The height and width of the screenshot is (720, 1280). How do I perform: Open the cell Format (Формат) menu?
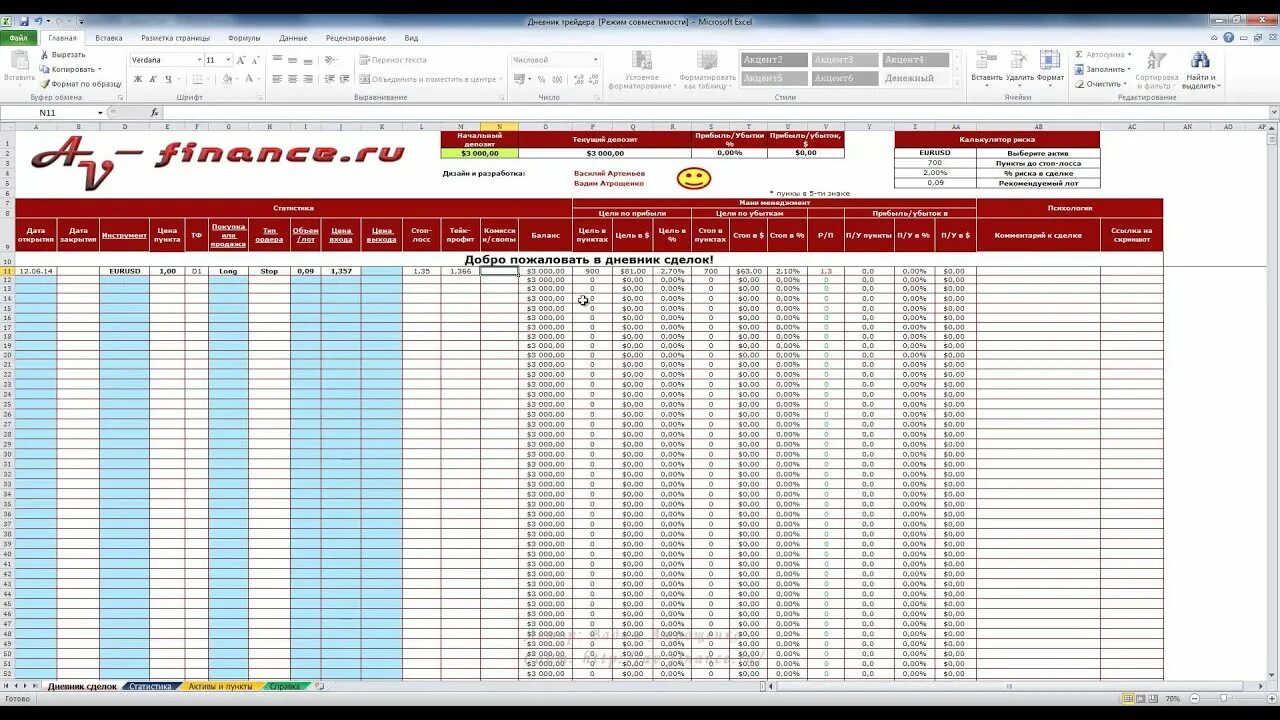[1050, 66]
